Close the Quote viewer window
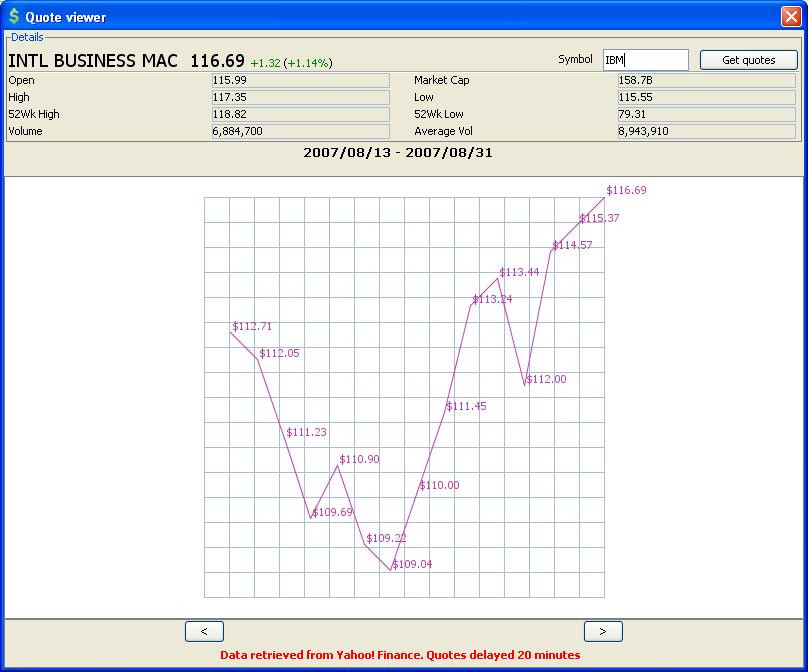The width and height of the screenshot is (808, 672). pos(791,16)
